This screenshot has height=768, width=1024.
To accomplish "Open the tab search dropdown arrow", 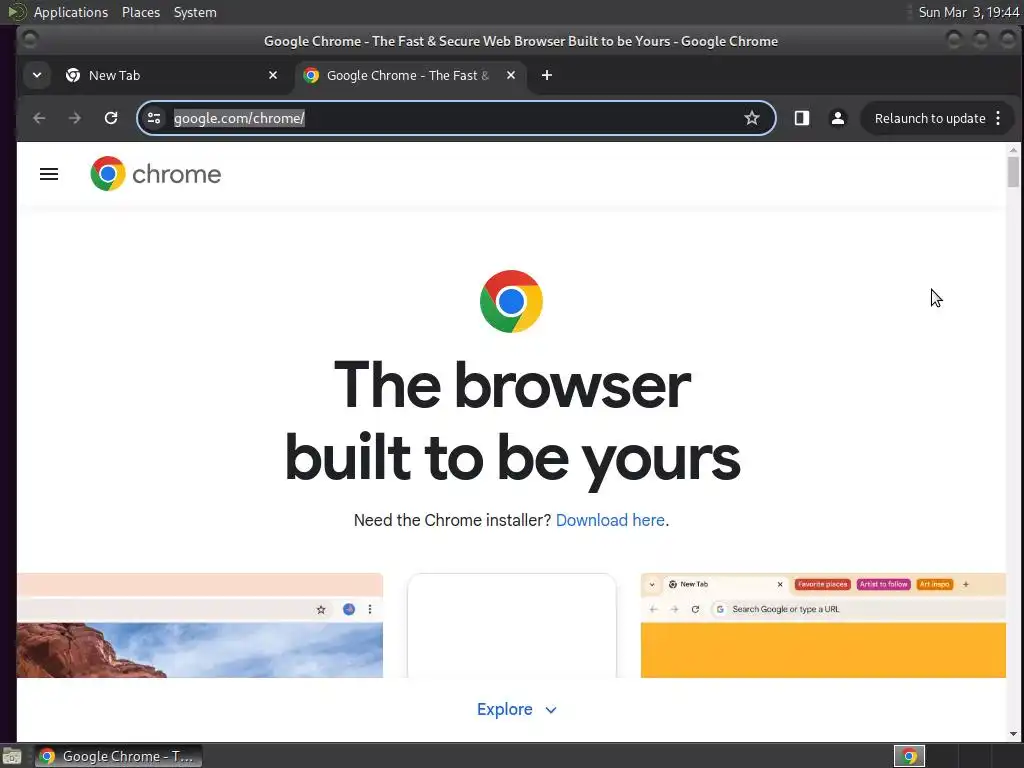I will point(37,75).
